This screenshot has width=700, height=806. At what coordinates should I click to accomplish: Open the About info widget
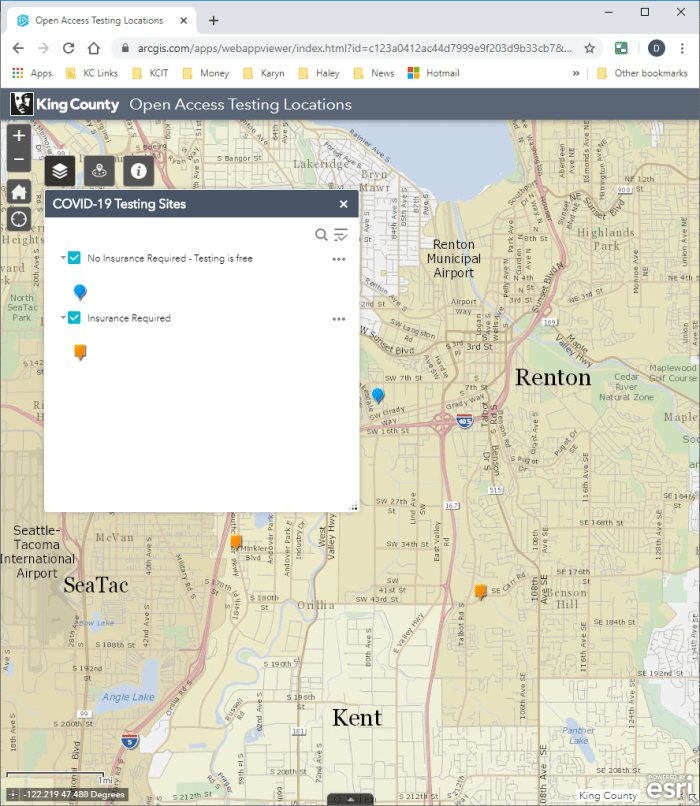click(x=139, y=171)
